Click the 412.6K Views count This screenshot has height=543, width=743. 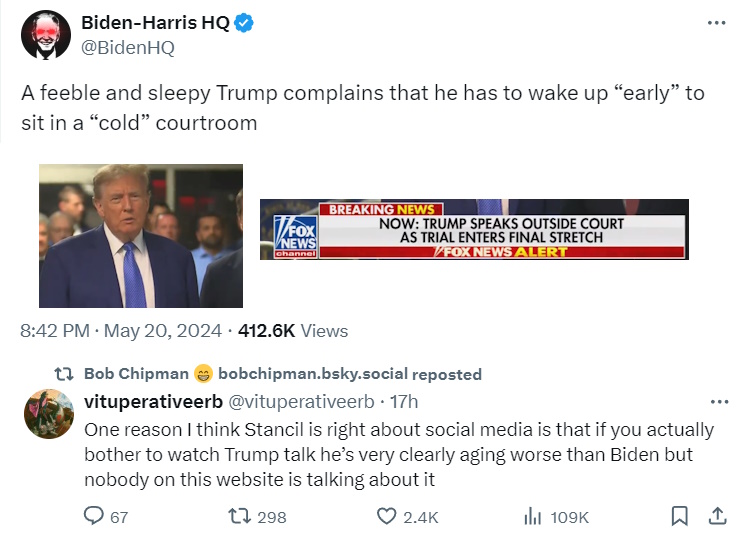coord(295,330)
